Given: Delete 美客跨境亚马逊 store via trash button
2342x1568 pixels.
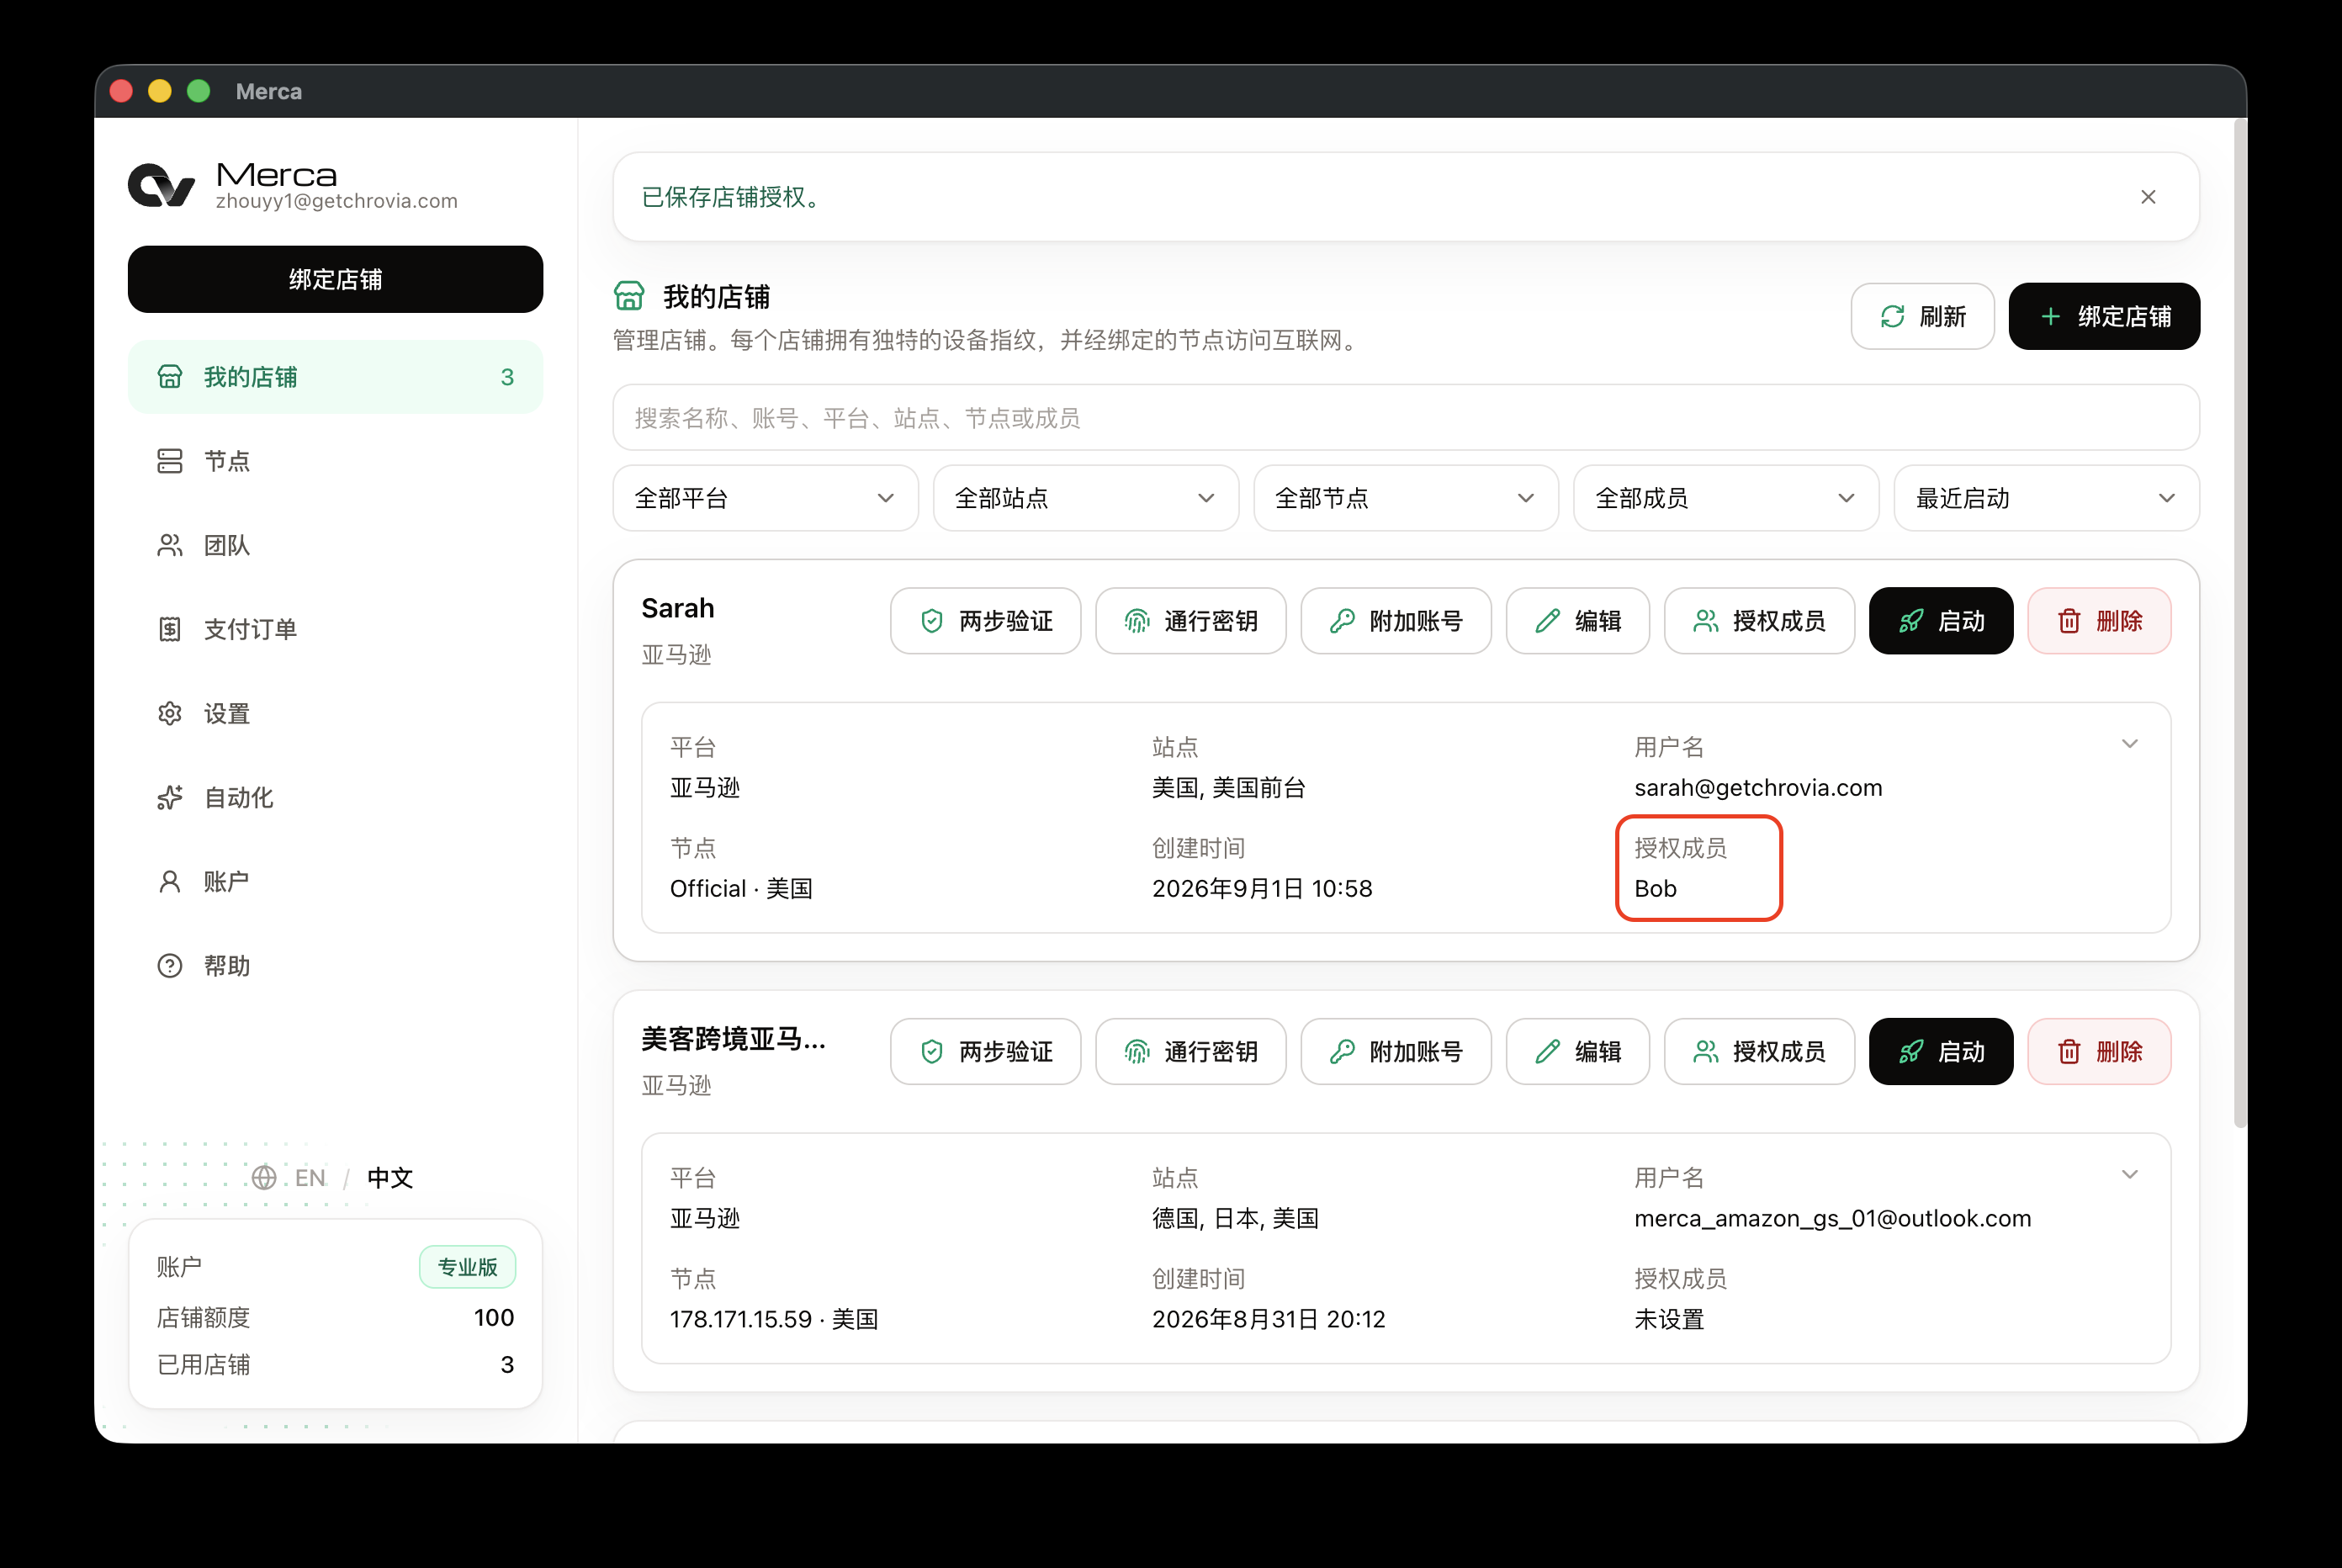Looking at the screenshot, I should [2099, 1051].
